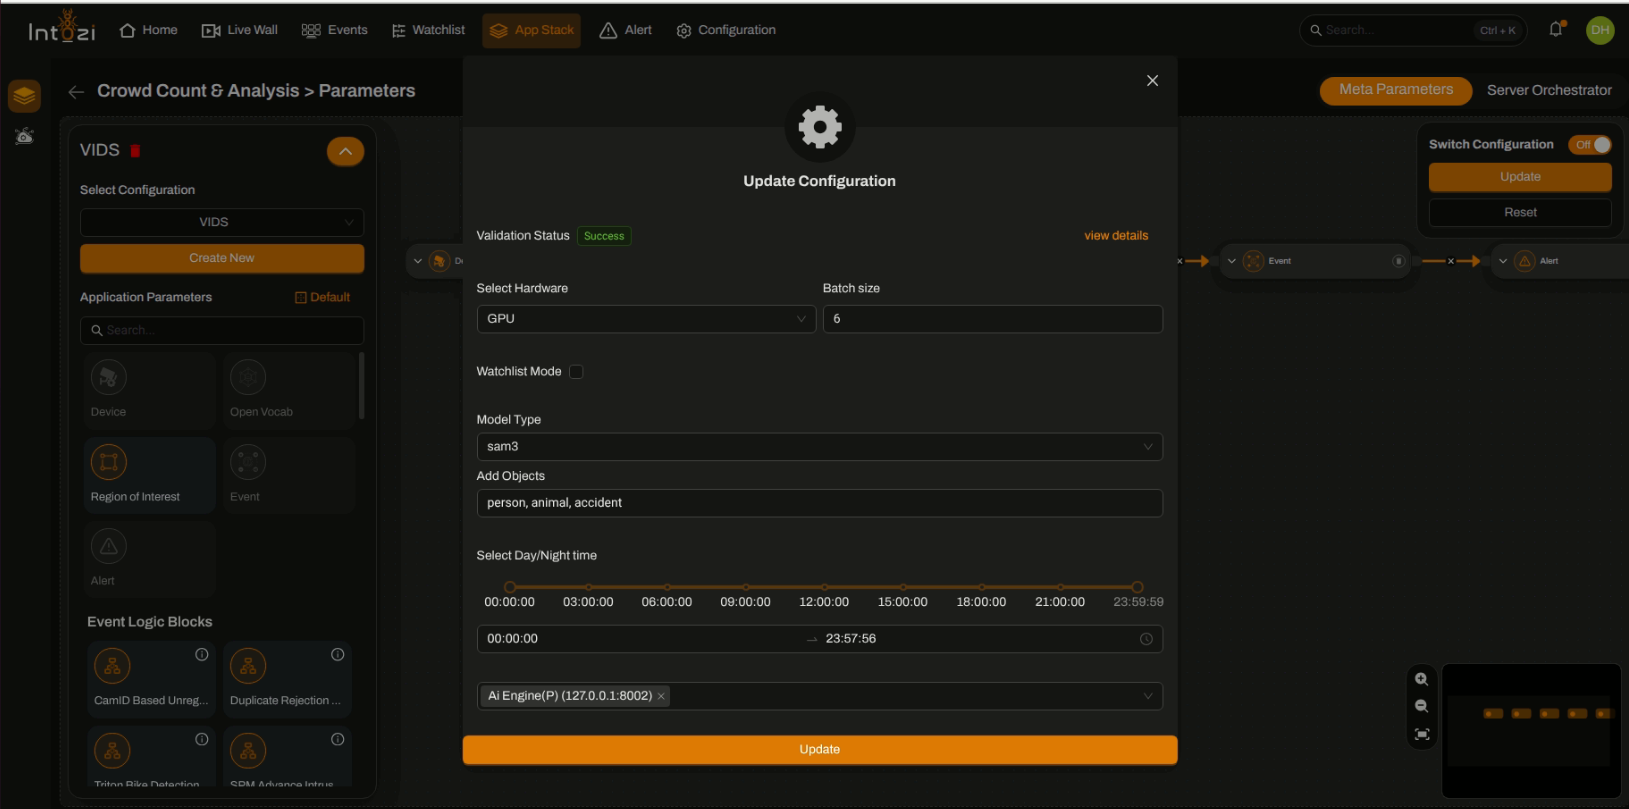Click the clock icon in time range field
The image size is (1629, 809).
tap(1146, 639)
